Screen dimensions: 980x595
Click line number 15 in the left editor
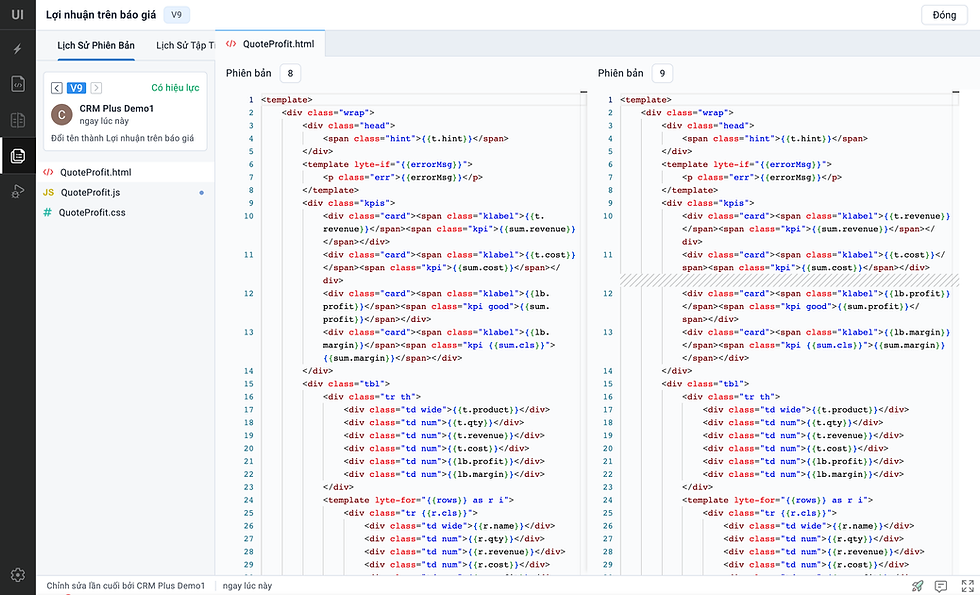point(249,384)
